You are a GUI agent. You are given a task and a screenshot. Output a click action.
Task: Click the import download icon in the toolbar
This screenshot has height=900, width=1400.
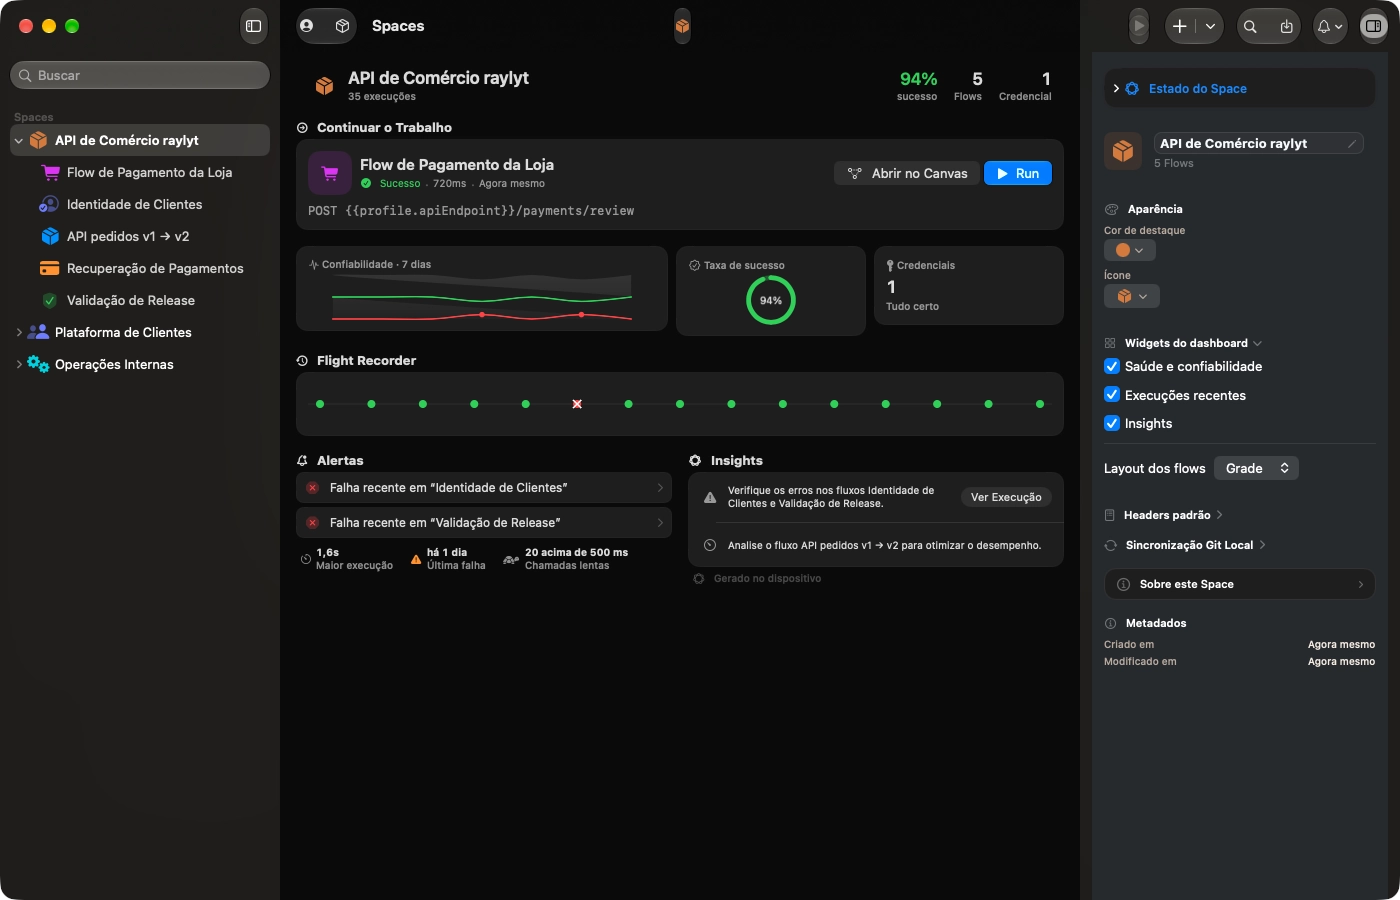tap(1286, 26)
